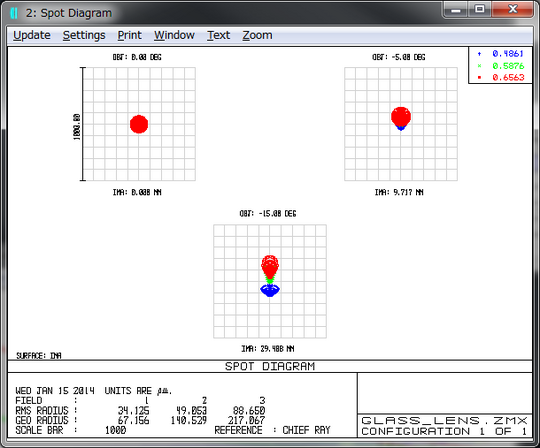Open the Text menu
540x448 pixels.
coord(218,35)
